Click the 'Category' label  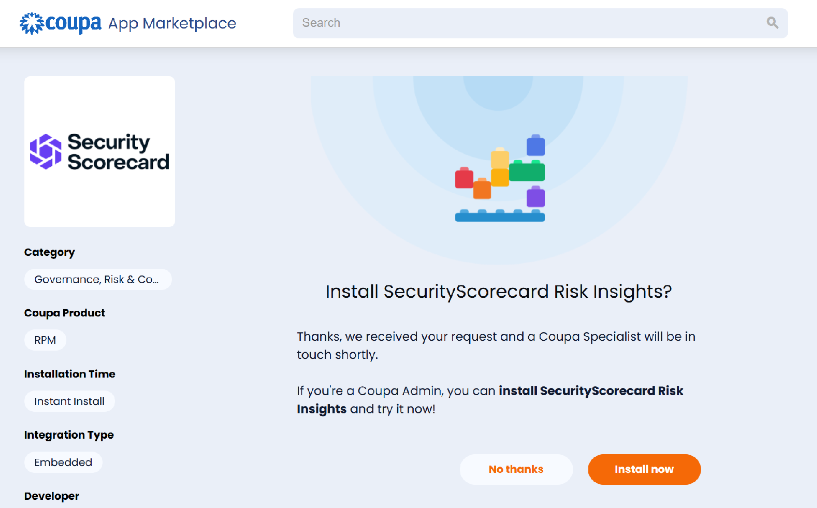point(49,252)
